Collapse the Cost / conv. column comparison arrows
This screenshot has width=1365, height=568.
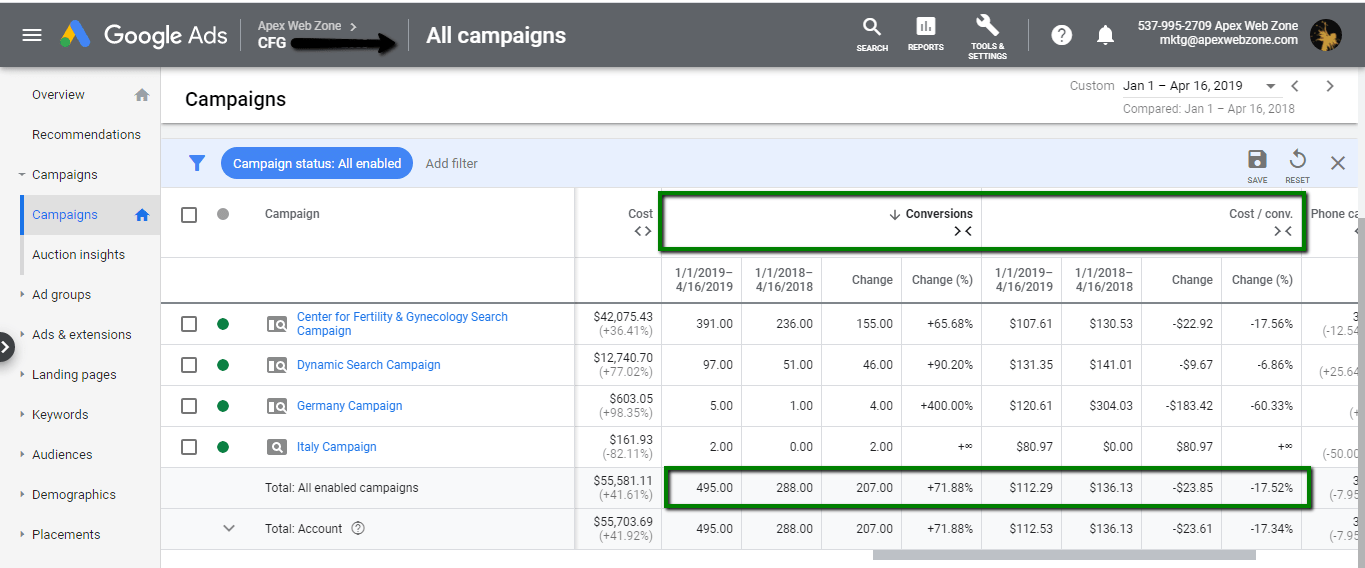[1283, 231]
